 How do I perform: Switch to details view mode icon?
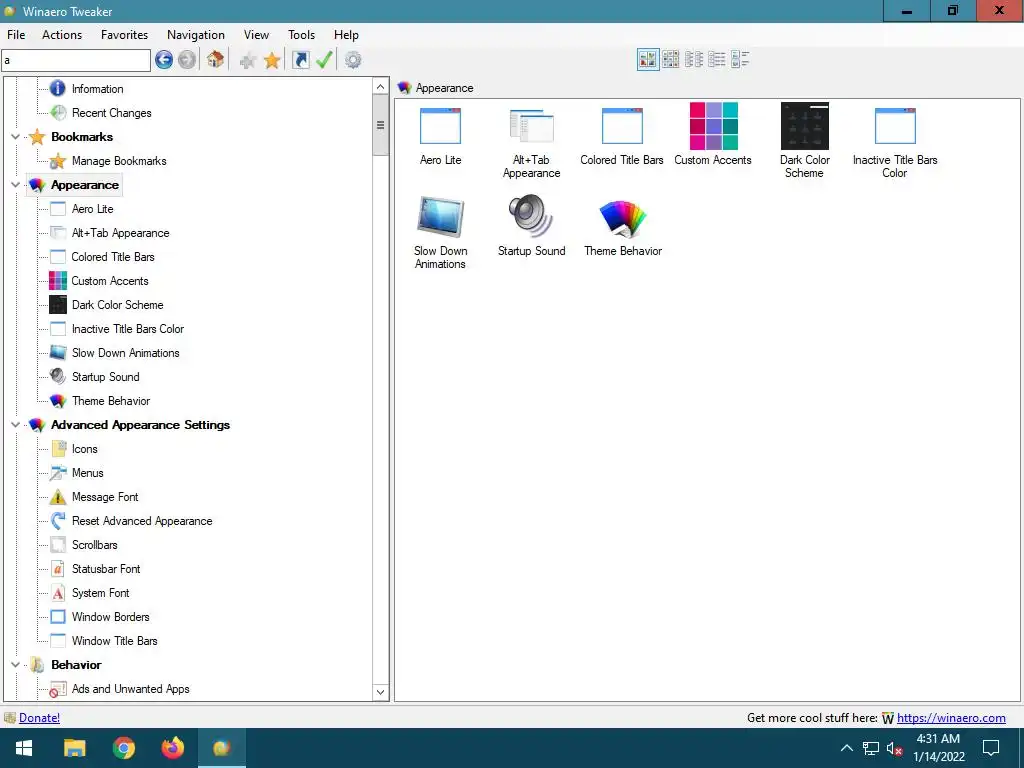point(716,59)
